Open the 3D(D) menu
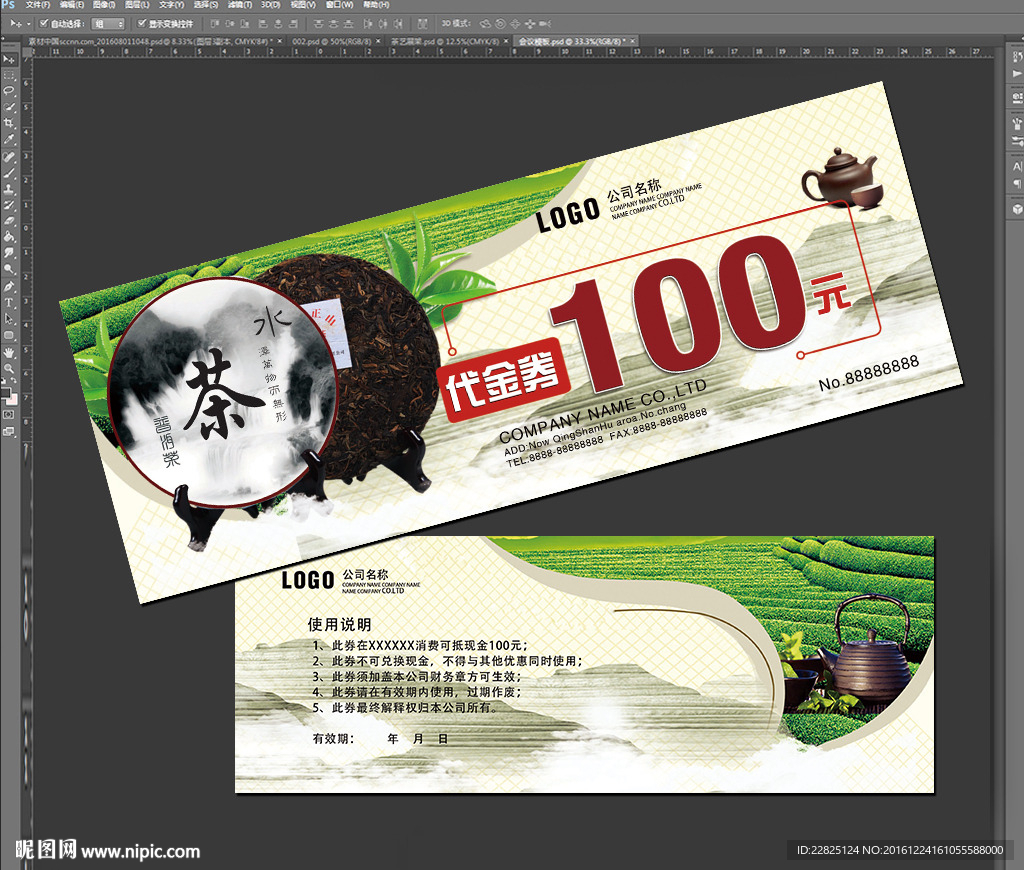 (270, 5)
